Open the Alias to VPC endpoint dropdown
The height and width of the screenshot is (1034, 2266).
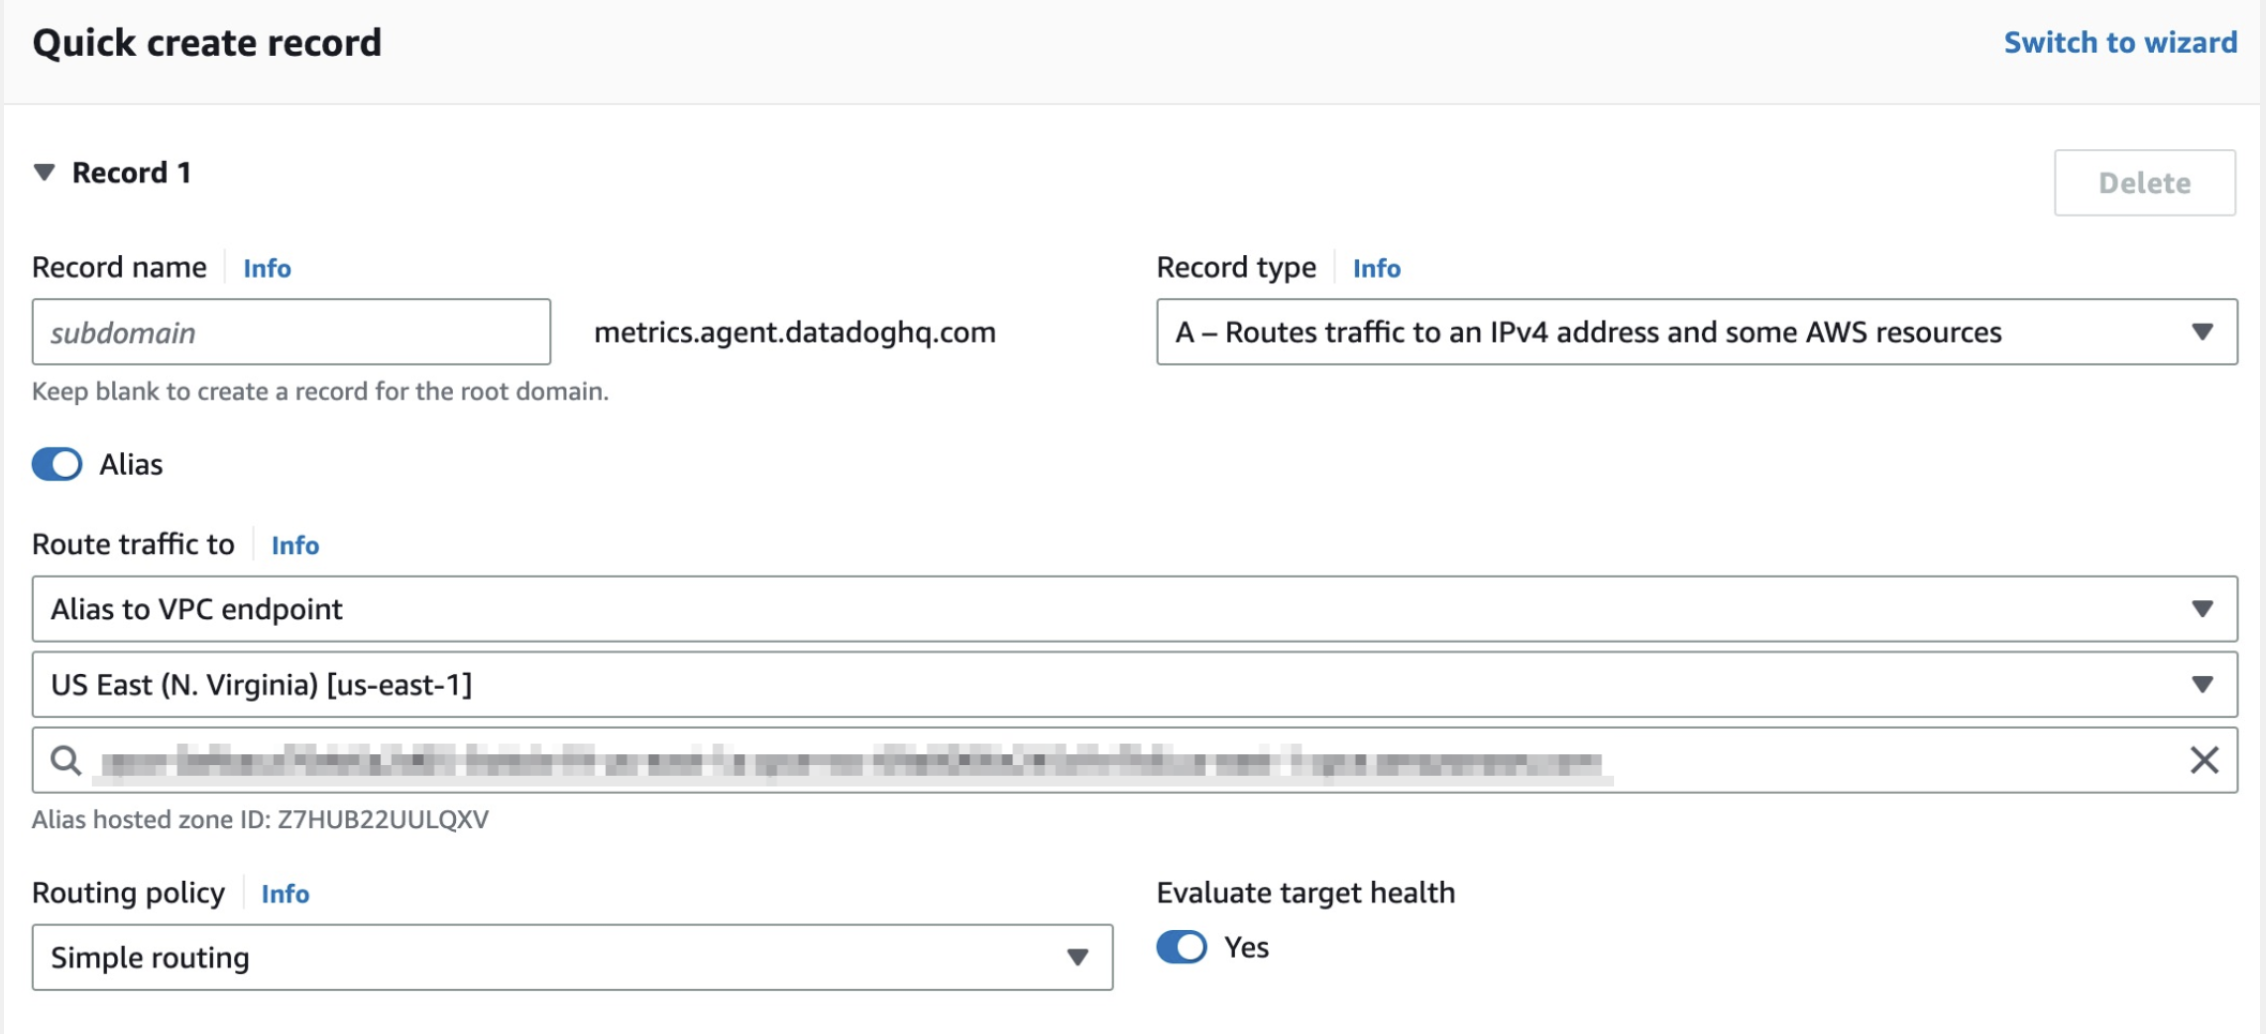(1135, 608)
